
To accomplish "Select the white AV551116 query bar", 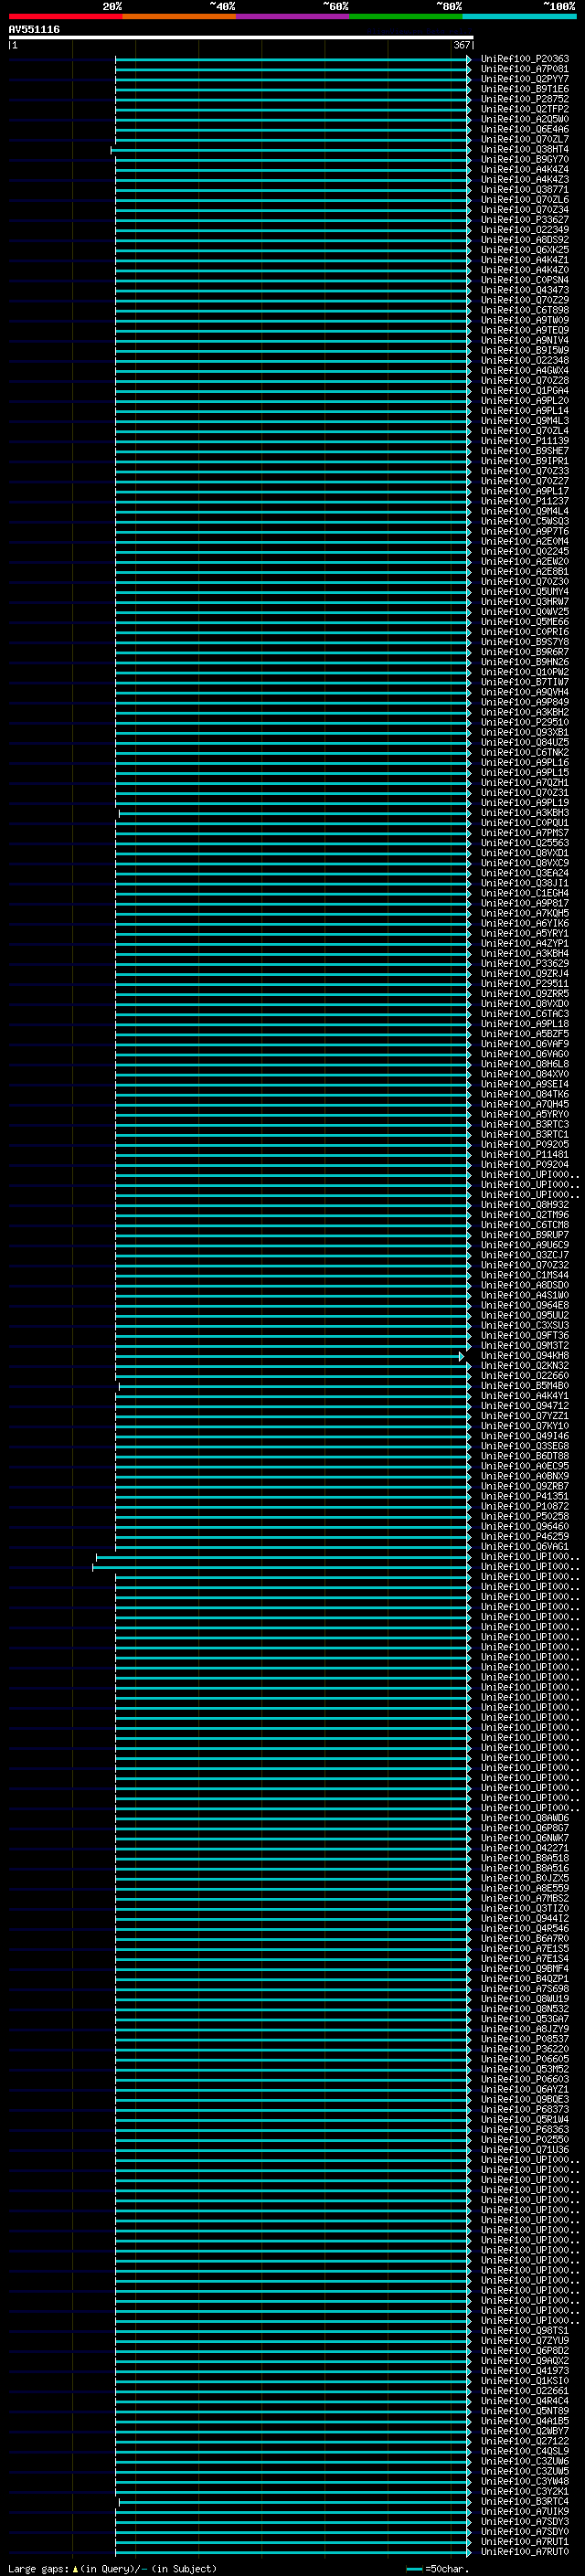I will point(241,38).
